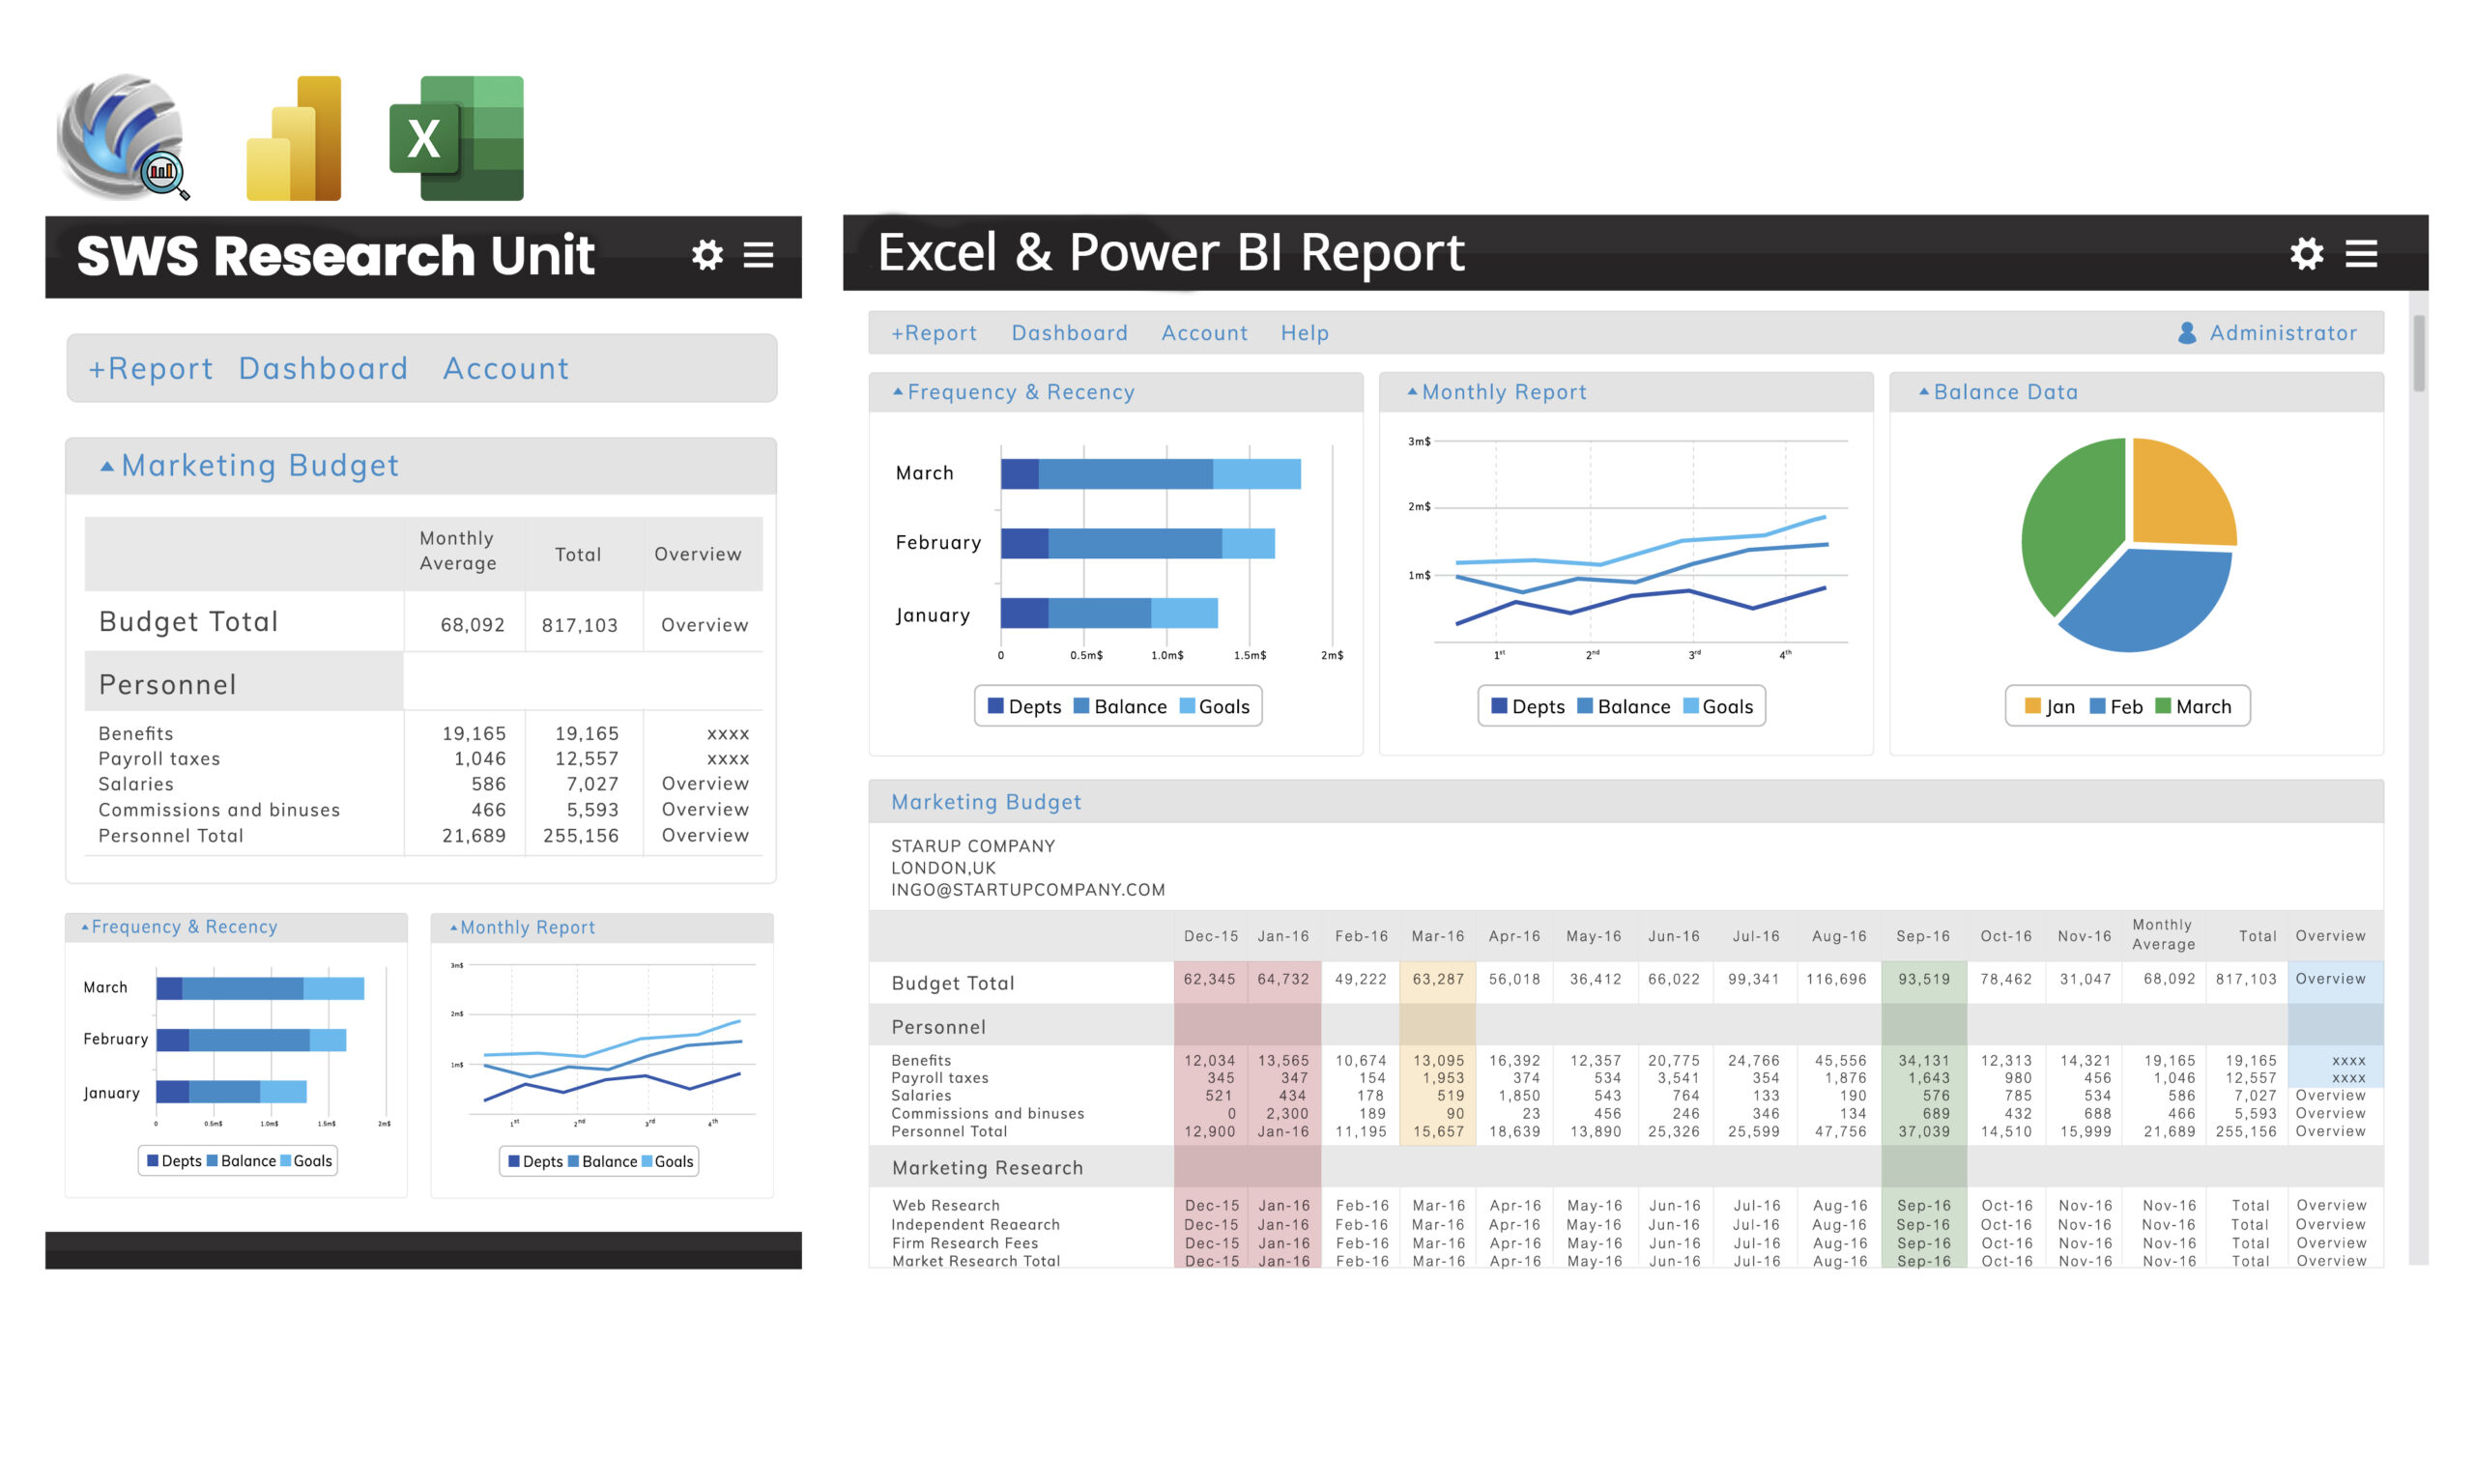The height and width of the screenshot is (1484, 2474).
Task: Open settings gear in SWS Research Unit header
Action: [707, 255]
